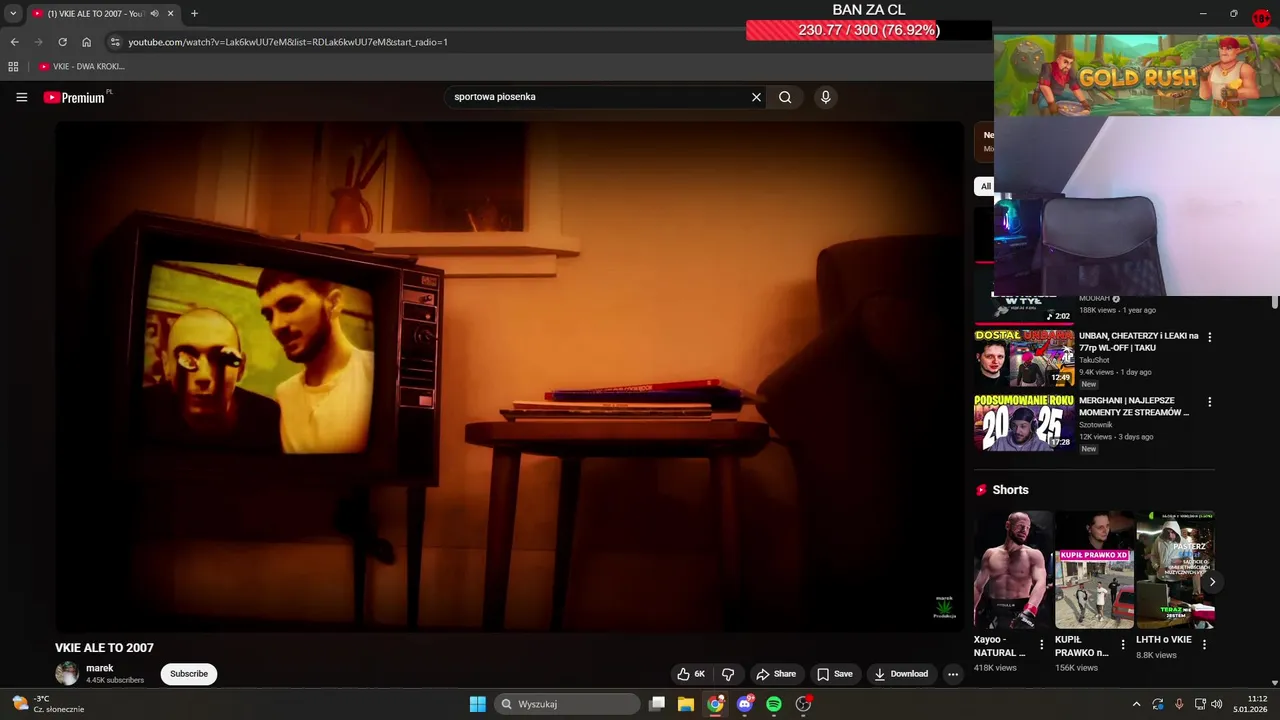Click the video player frame
Viewport: 1280px width, 720px height.
point(509,376)
